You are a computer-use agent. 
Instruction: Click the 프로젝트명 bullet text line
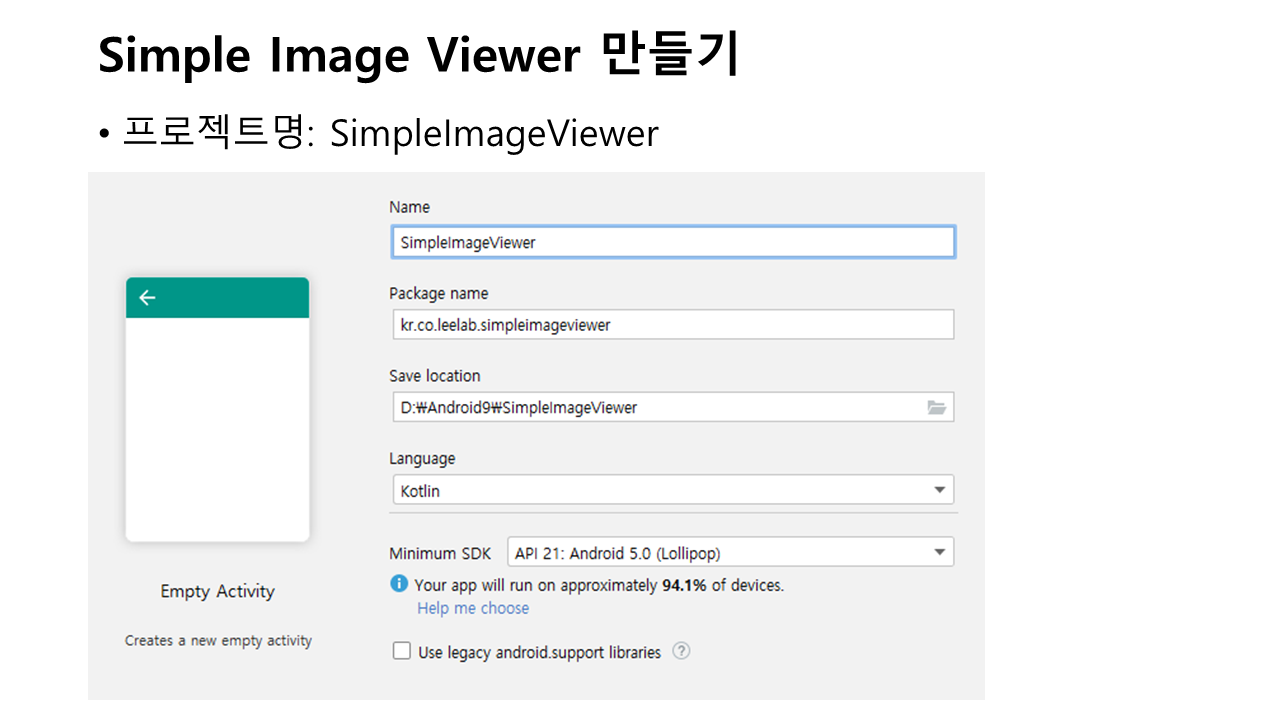pyautogui.click(x=390, y=133)
